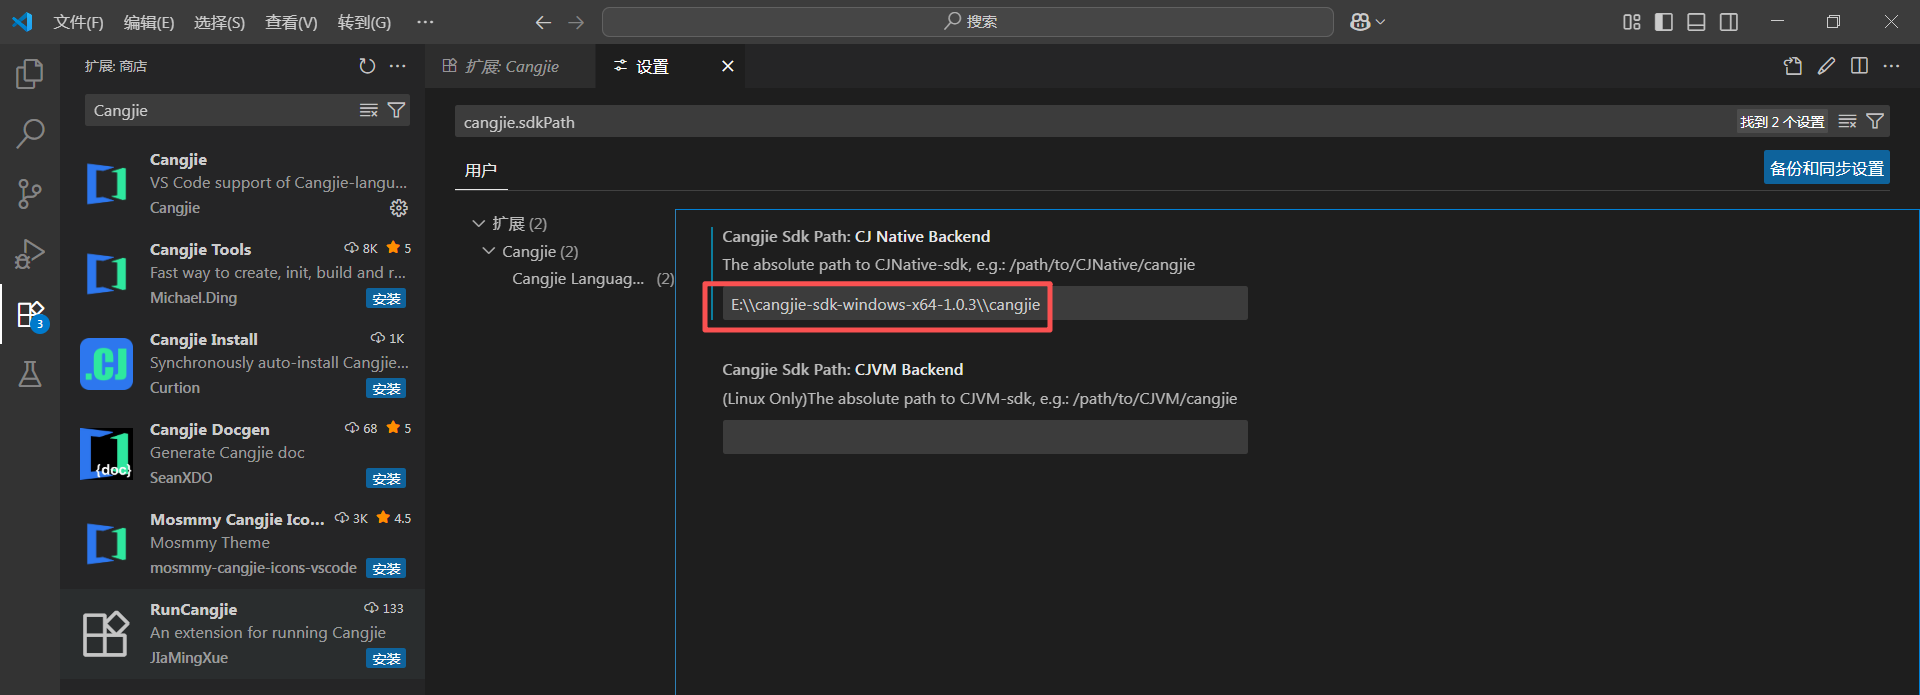Open the Cangjie Docgen extension title
1920x695 pixels.
(209, 429)
